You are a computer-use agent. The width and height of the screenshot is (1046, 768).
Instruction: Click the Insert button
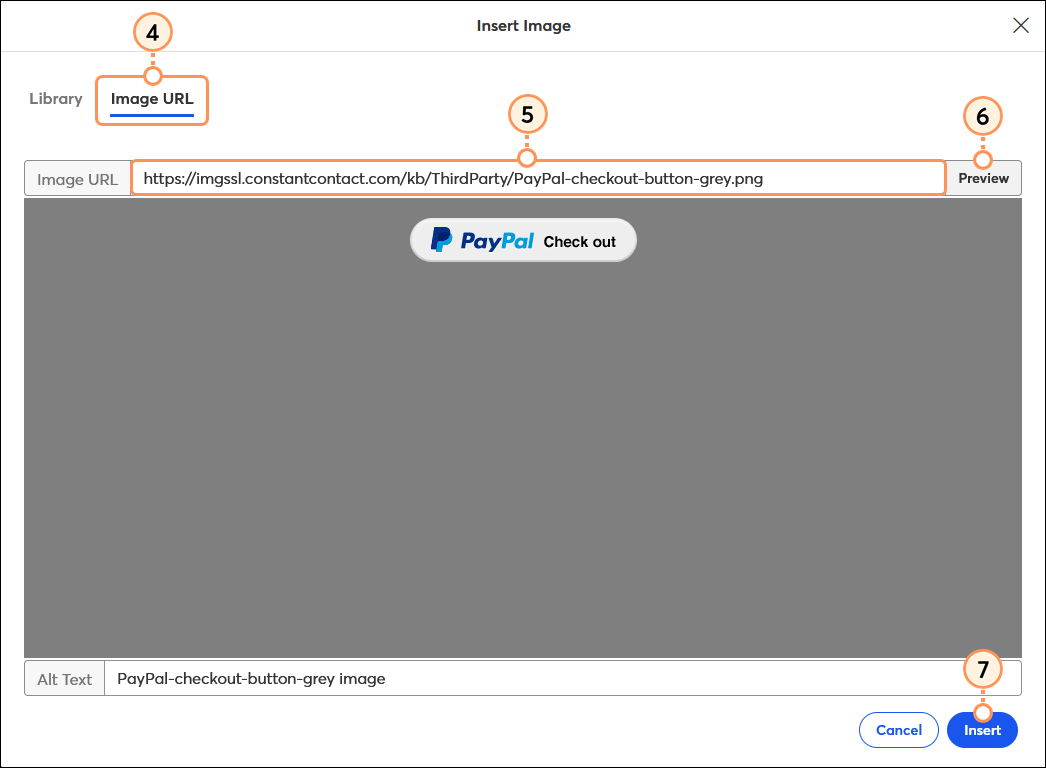coord(982,730)
